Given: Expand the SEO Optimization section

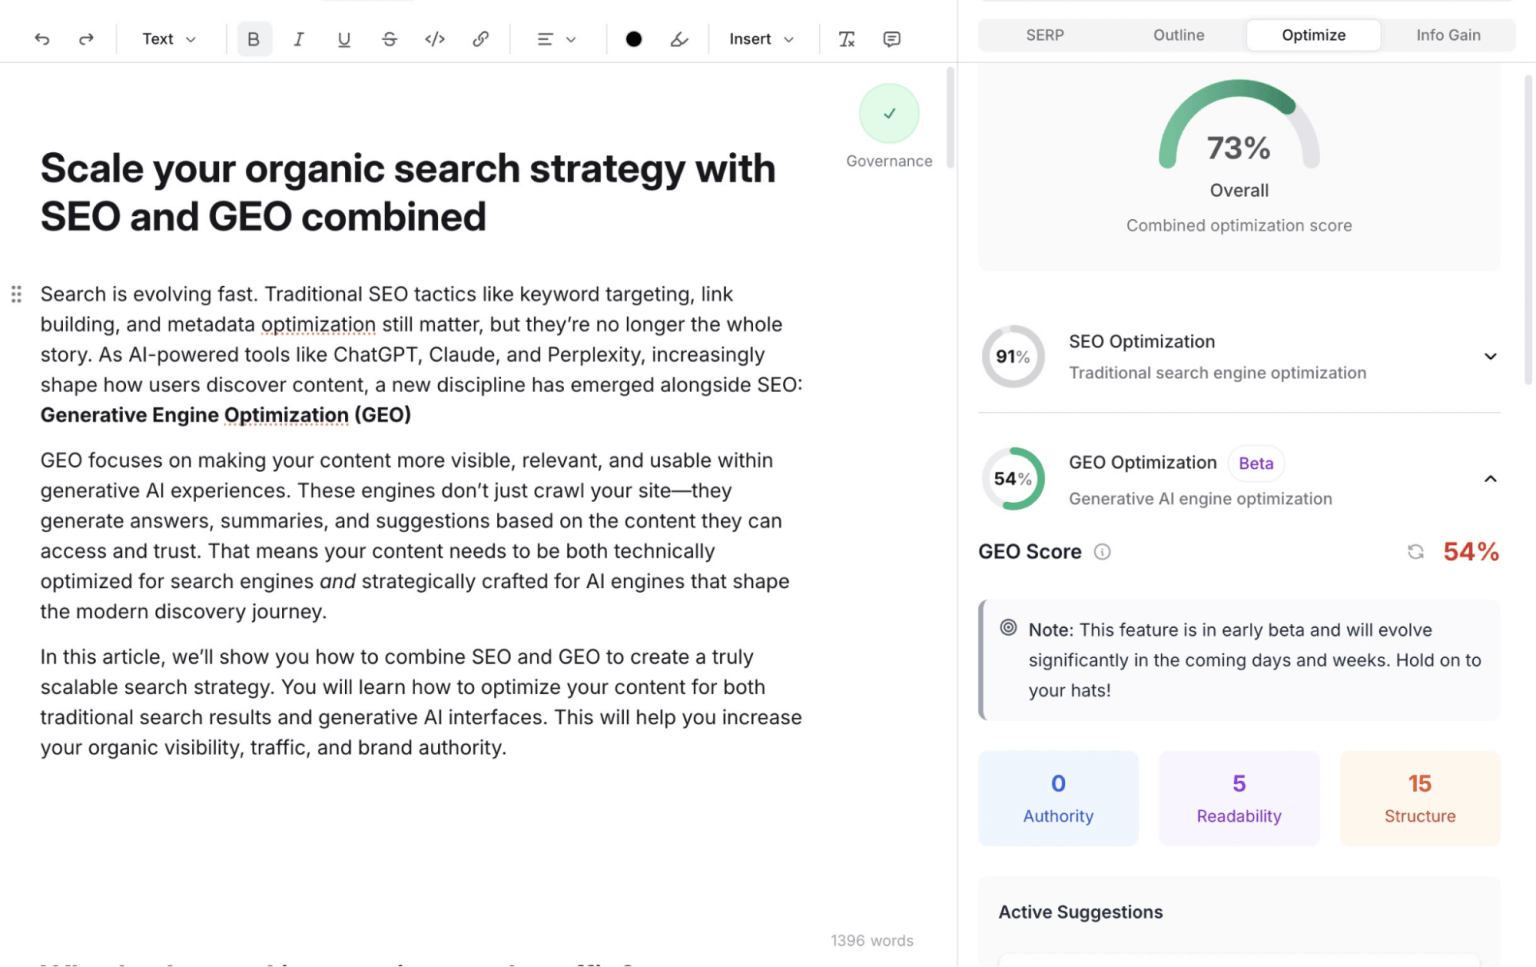Looking at the screenshot, I should point(1490,356).
